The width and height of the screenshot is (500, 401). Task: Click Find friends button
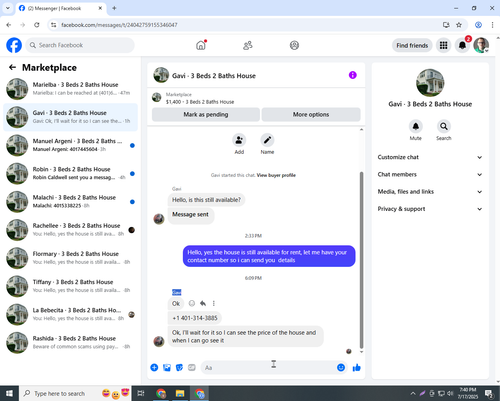tap(412, 45)
